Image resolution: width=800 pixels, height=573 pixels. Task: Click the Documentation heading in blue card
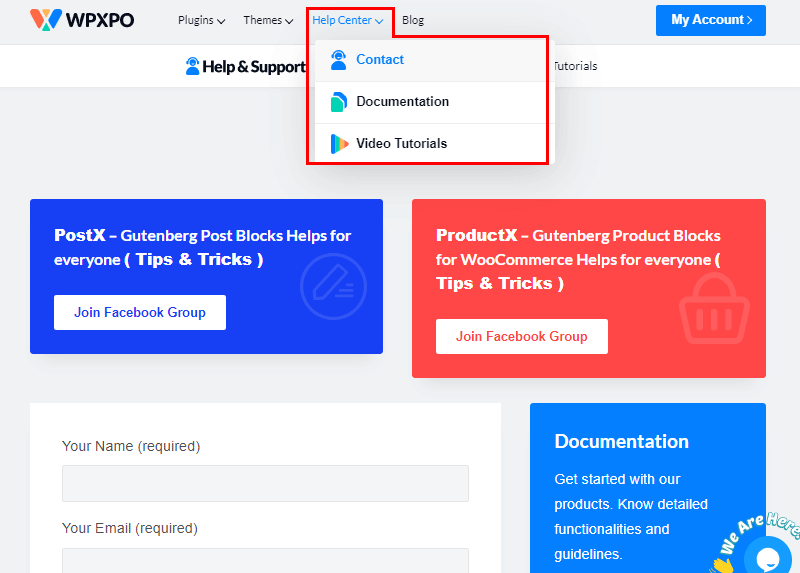[621, 441]
